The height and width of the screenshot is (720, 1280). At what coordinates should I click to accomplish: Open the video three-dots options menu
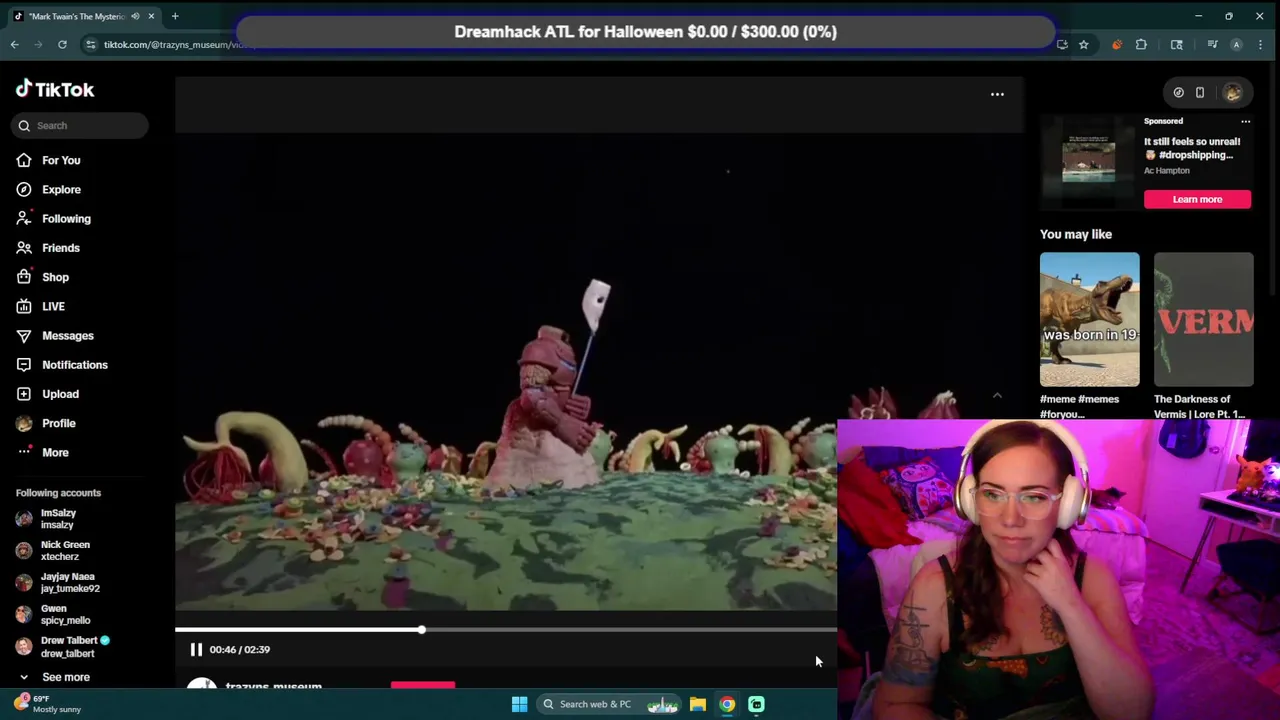coord(997,94)
